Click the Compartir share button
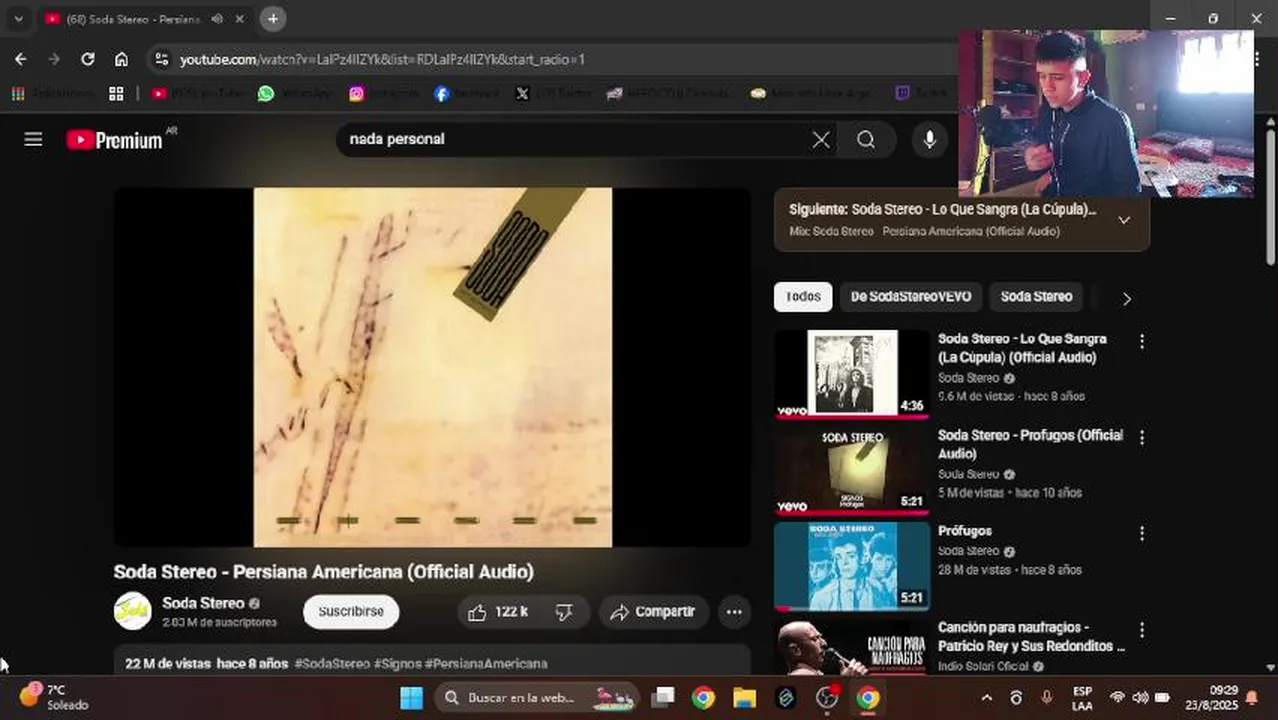 653,612
